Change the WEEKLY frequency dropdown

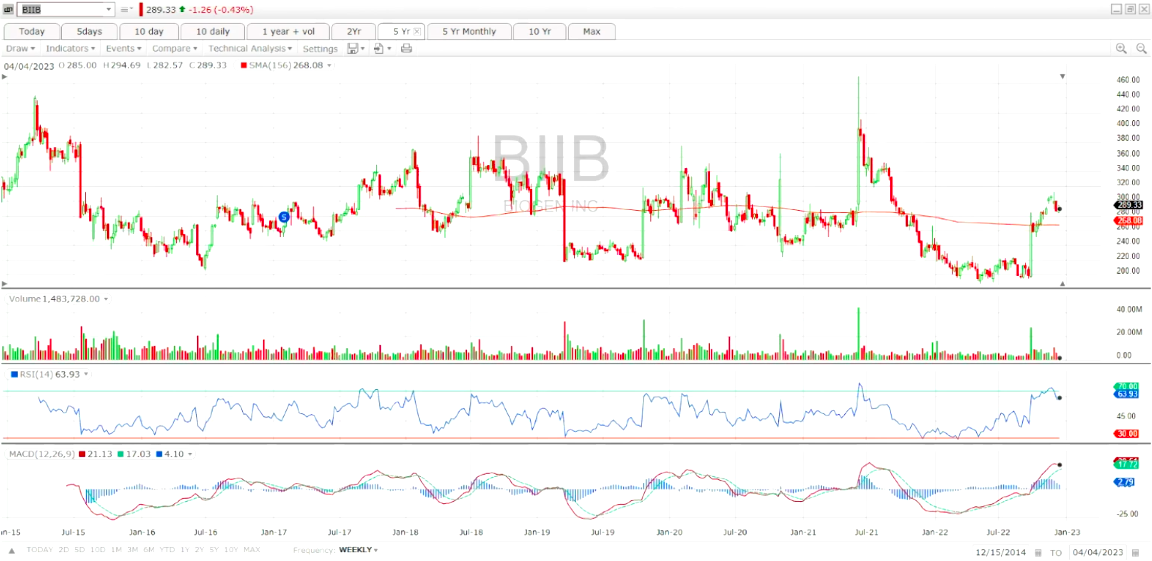[359, 550]
